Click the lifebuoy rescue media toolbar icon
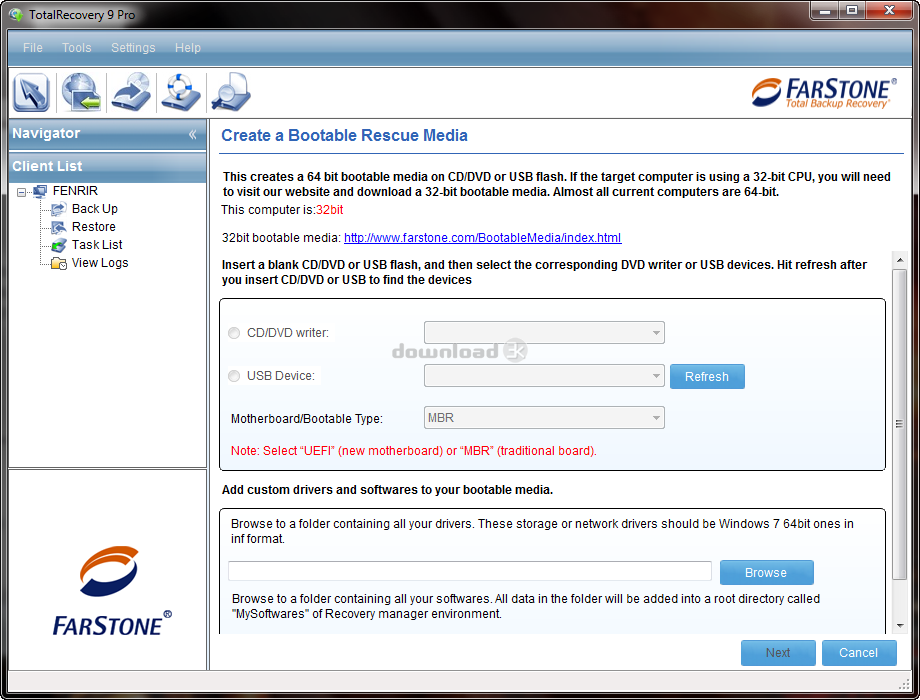Screen dimensions: 920x700 (x=181, y=93)
